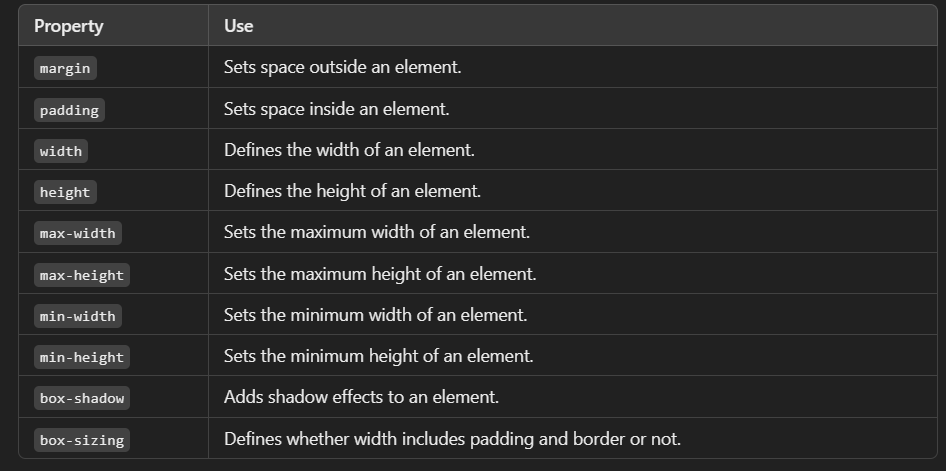
Task: Click text 'Sets space inside an element.'
Action: click(x=337, y=109)
